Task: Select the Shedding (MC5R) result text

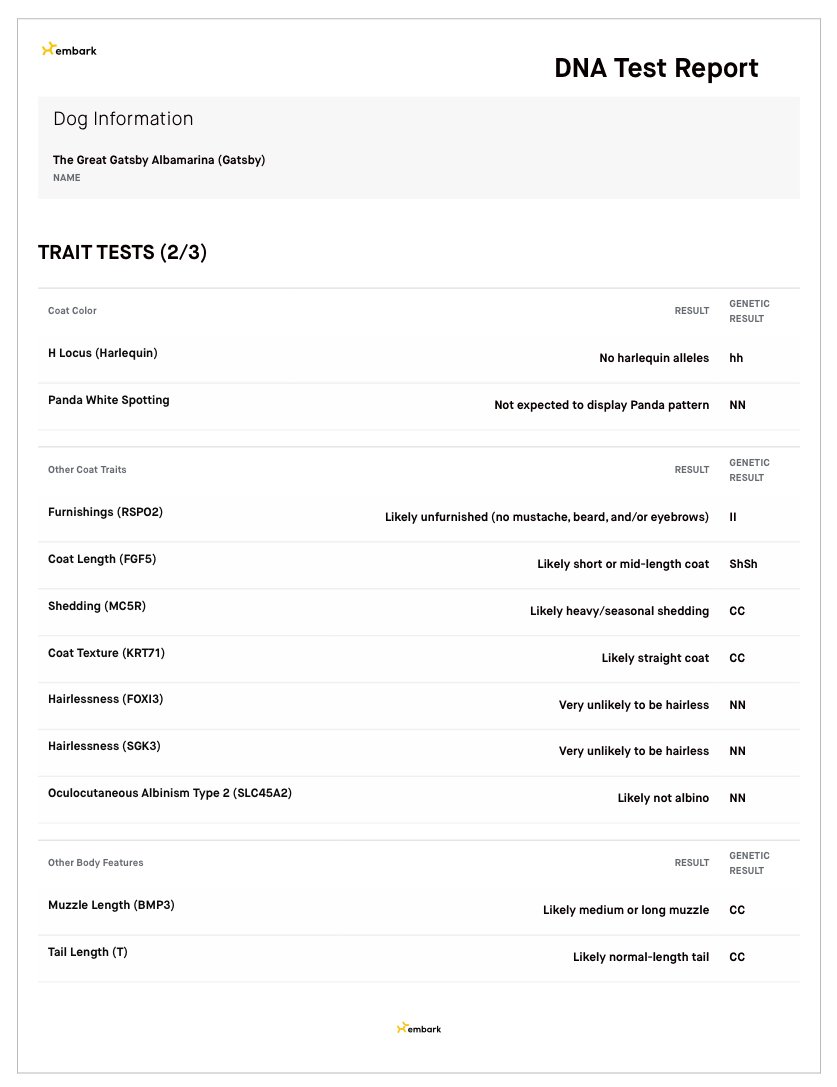Action: [619, 611]
